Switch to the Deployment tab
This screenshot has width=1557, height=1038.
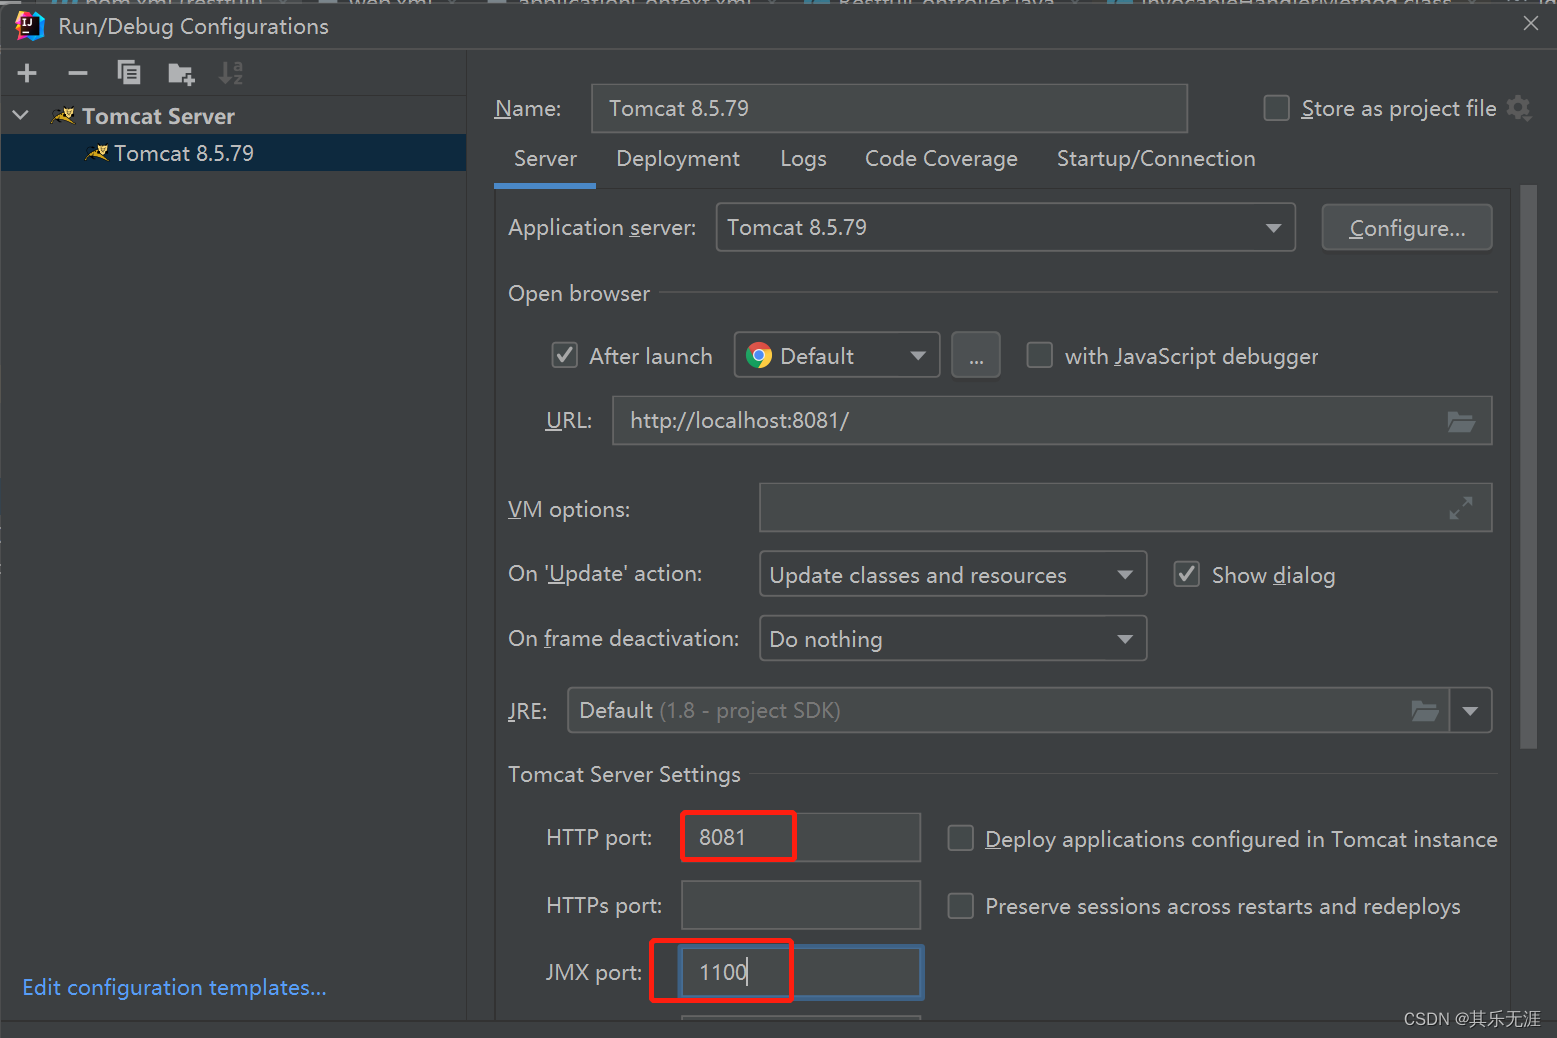tap(678, 159)
